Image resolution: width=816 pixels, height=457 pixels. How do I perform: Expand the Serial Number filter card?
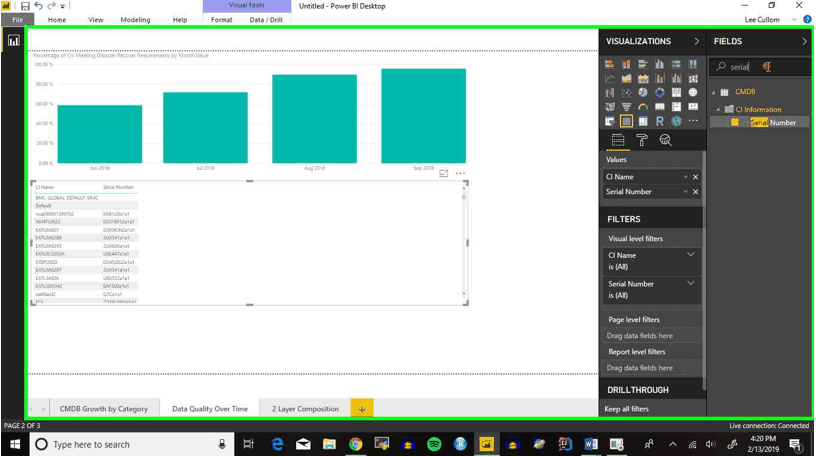(691, 284)
